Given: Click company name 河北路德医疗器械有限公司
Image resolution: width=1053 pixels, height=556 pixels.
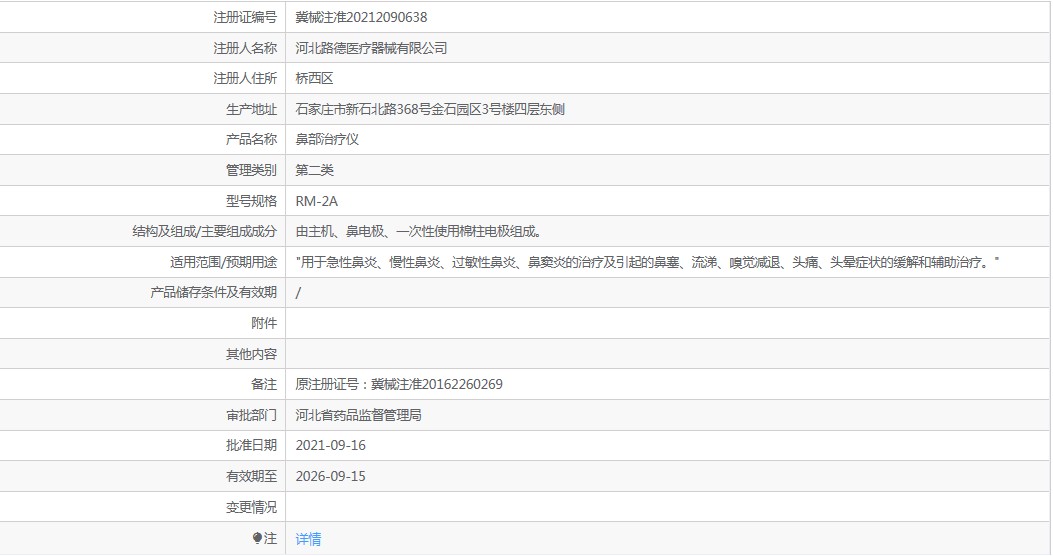Looking at the screenshot, I should 371,48.
